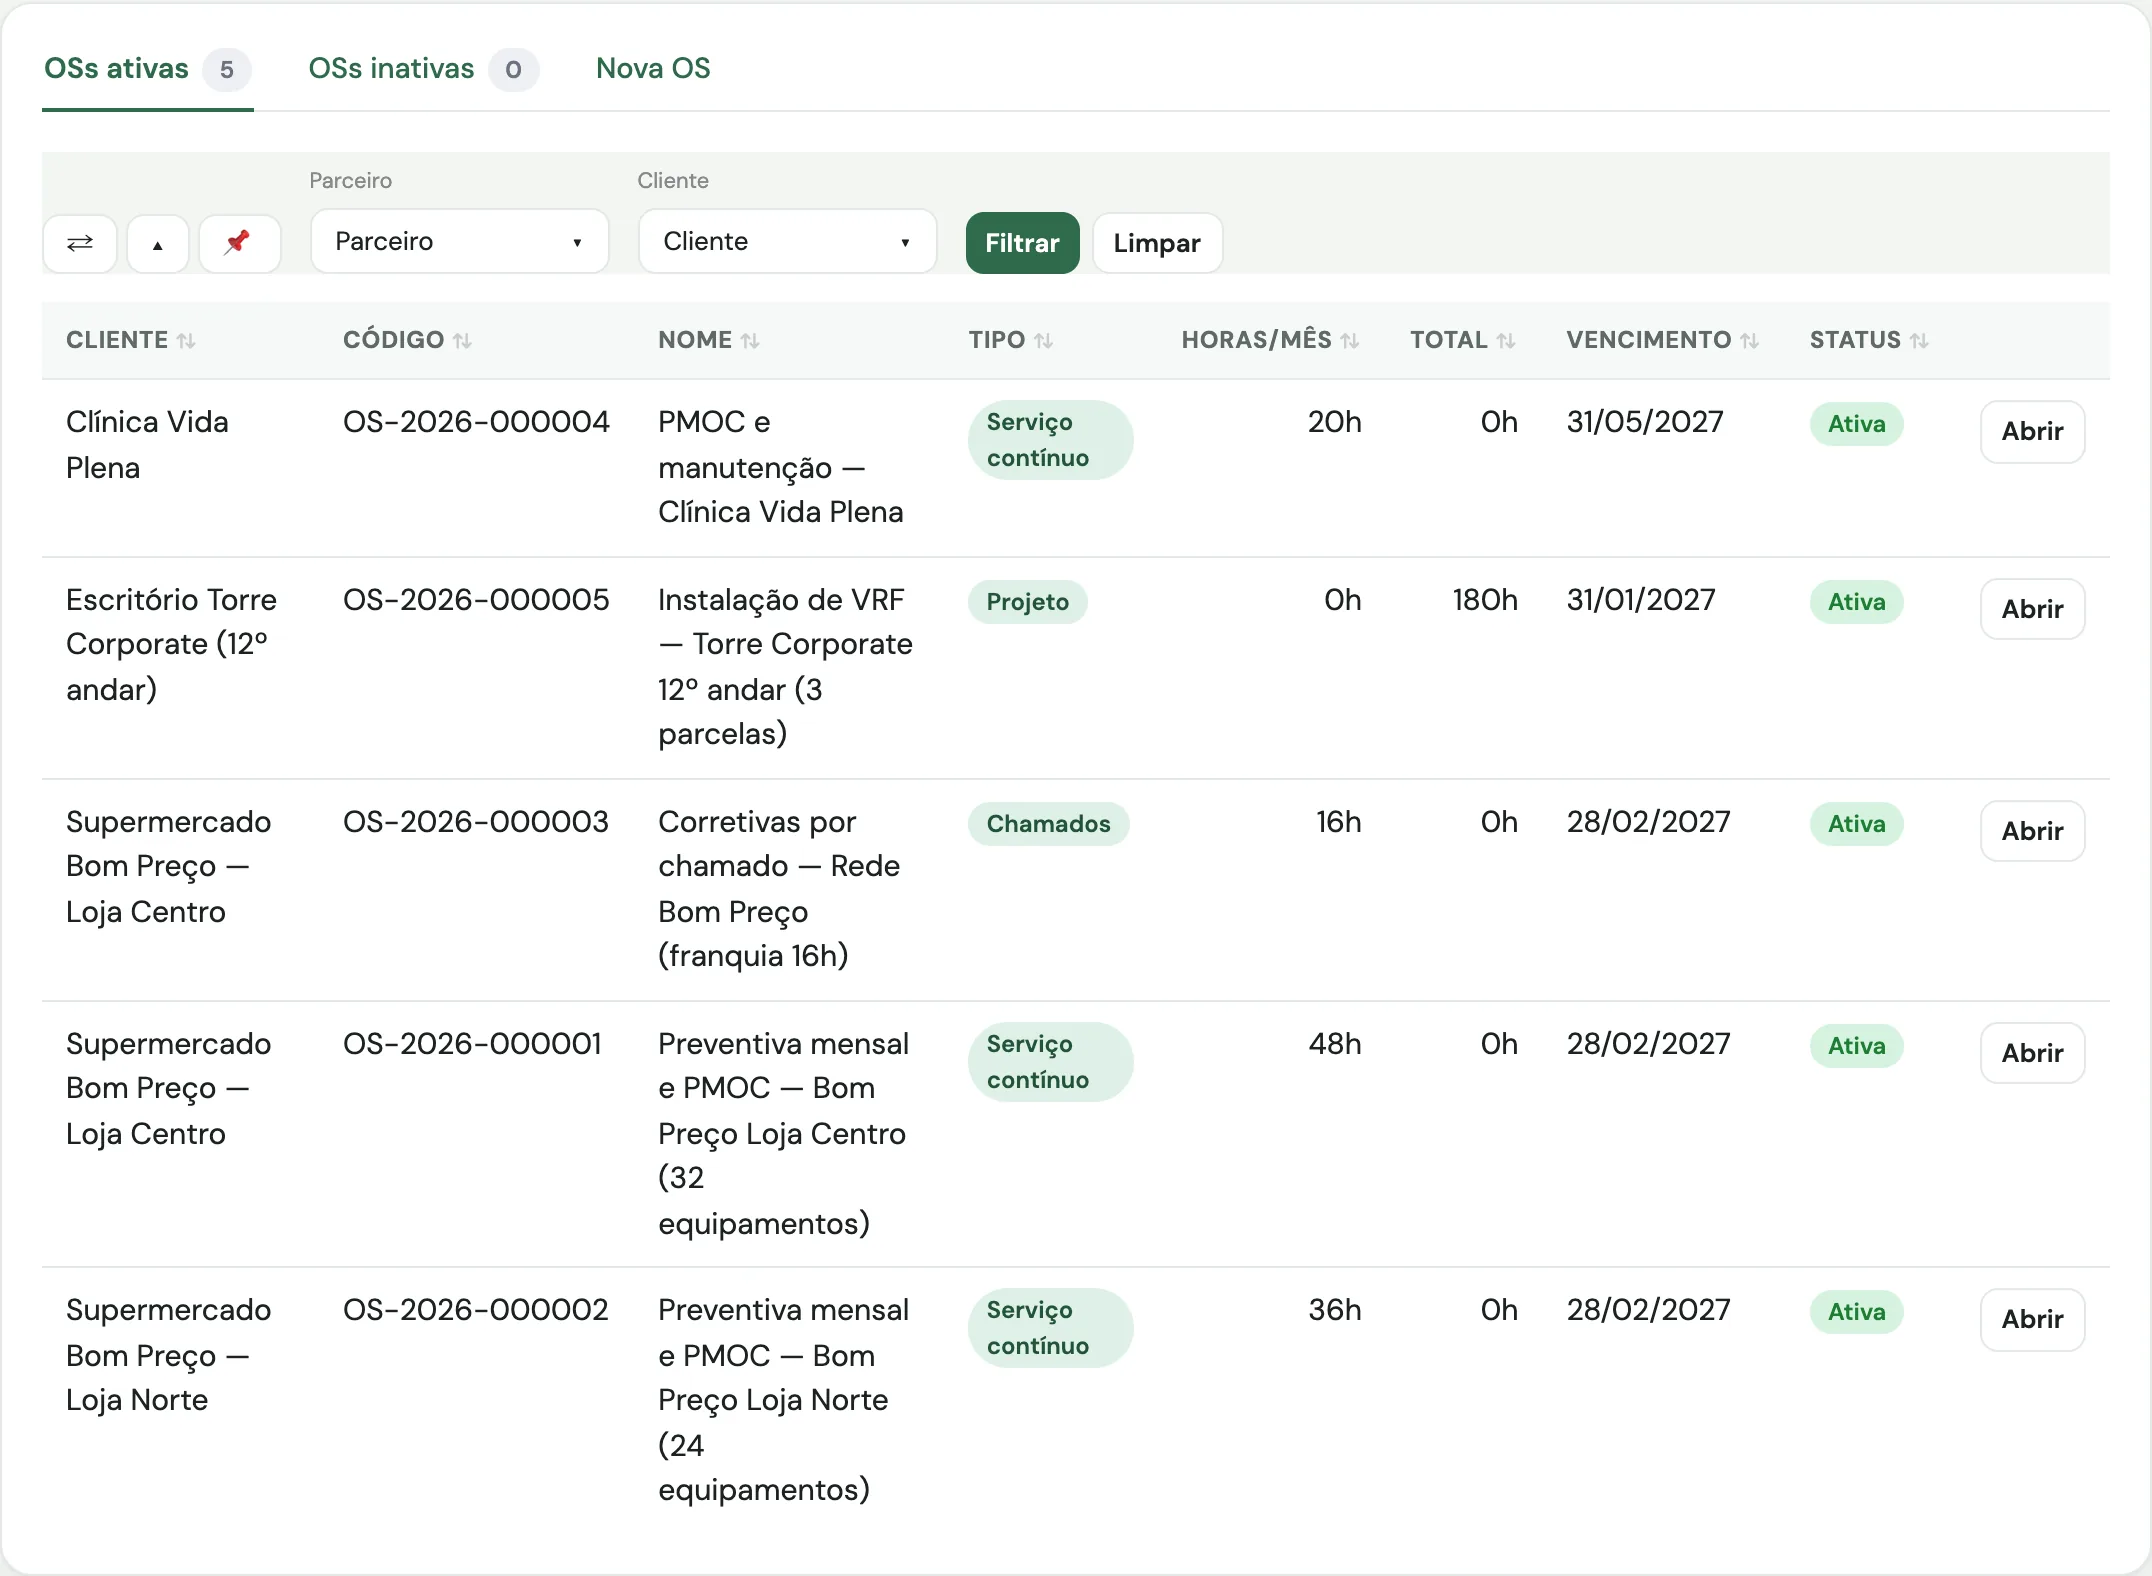The height and width of the screenshot is (1576, 2152).
Task: Click the Limpar button
Action: (x=1157, y=243)
